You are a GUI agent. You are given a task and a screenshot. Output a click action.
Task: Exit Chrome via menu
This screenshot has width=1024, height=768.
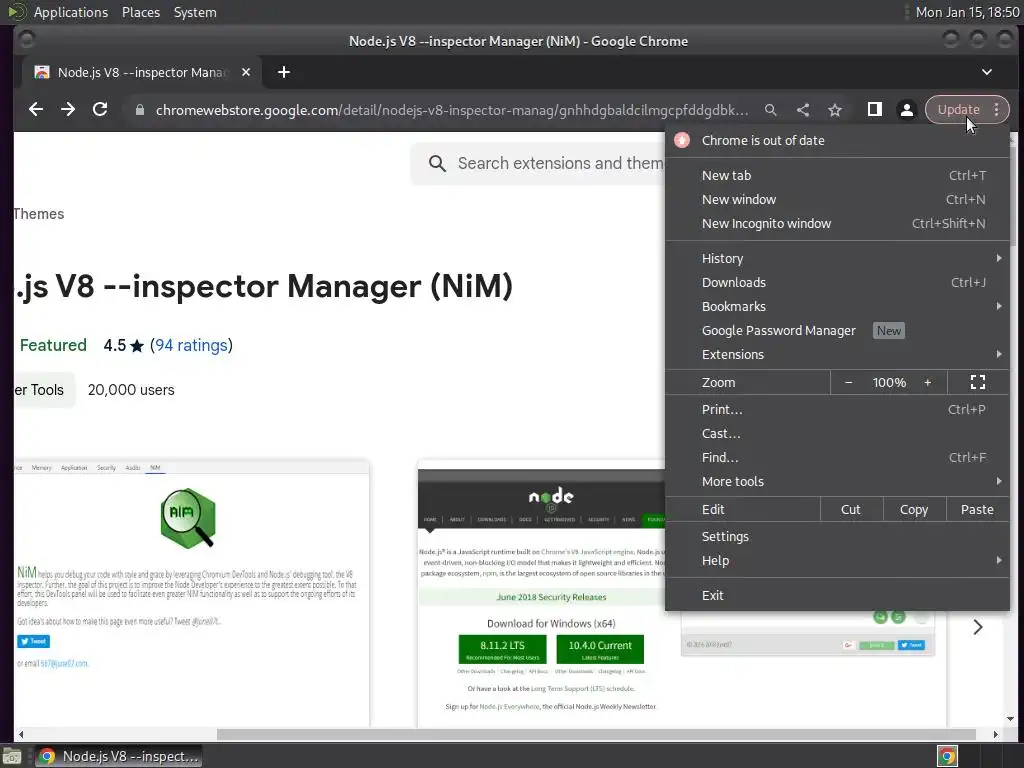click(x=837, y=596)
